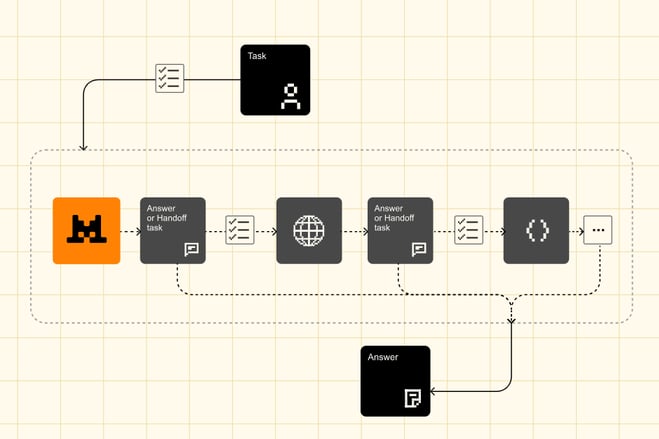Click the second Answer or Handoff task block

pos(400,231)
